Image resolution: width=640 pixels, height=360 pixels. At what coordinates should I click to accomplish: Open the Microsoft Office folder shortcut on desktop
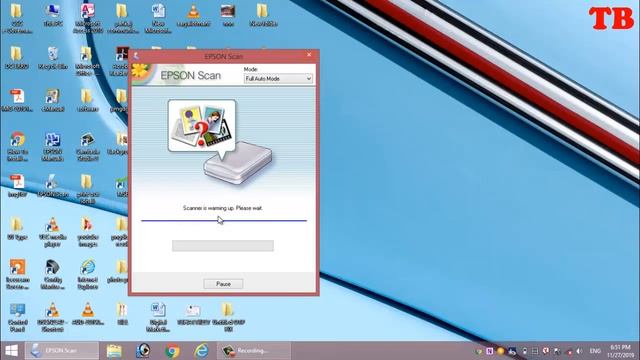[87, 61]
